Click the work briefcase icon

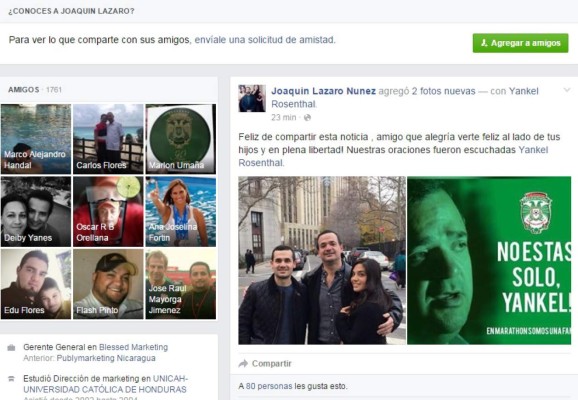(11, 347)
